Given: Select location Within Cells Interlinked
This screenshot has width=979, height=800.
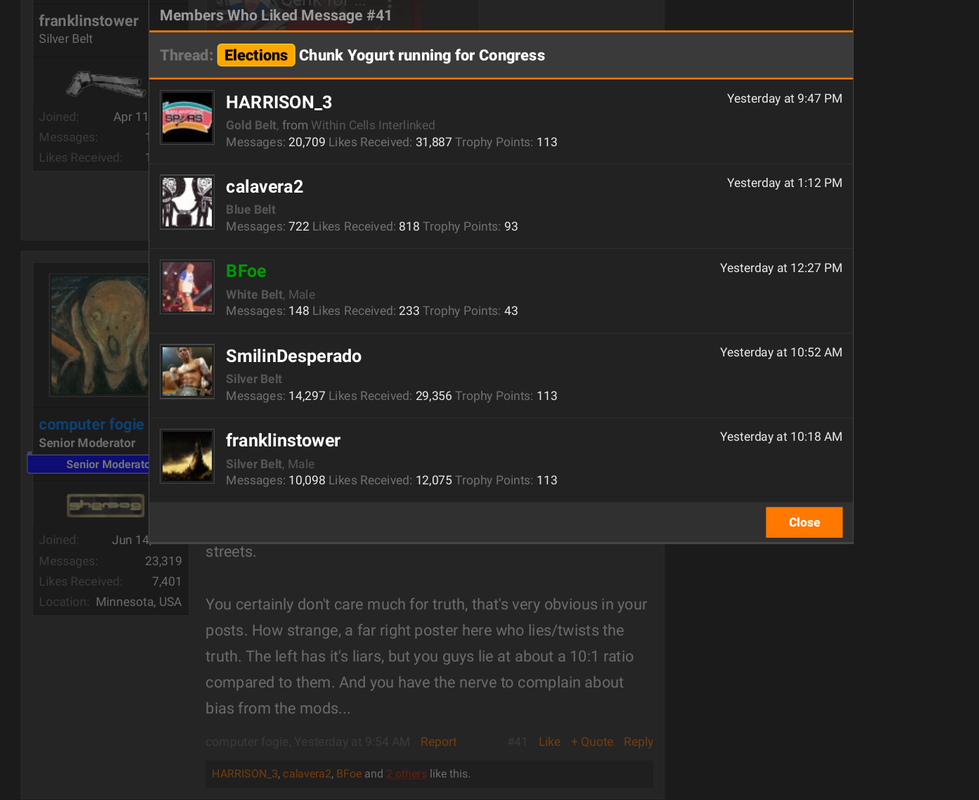Looking at the screenshot, I should [373, 125].
